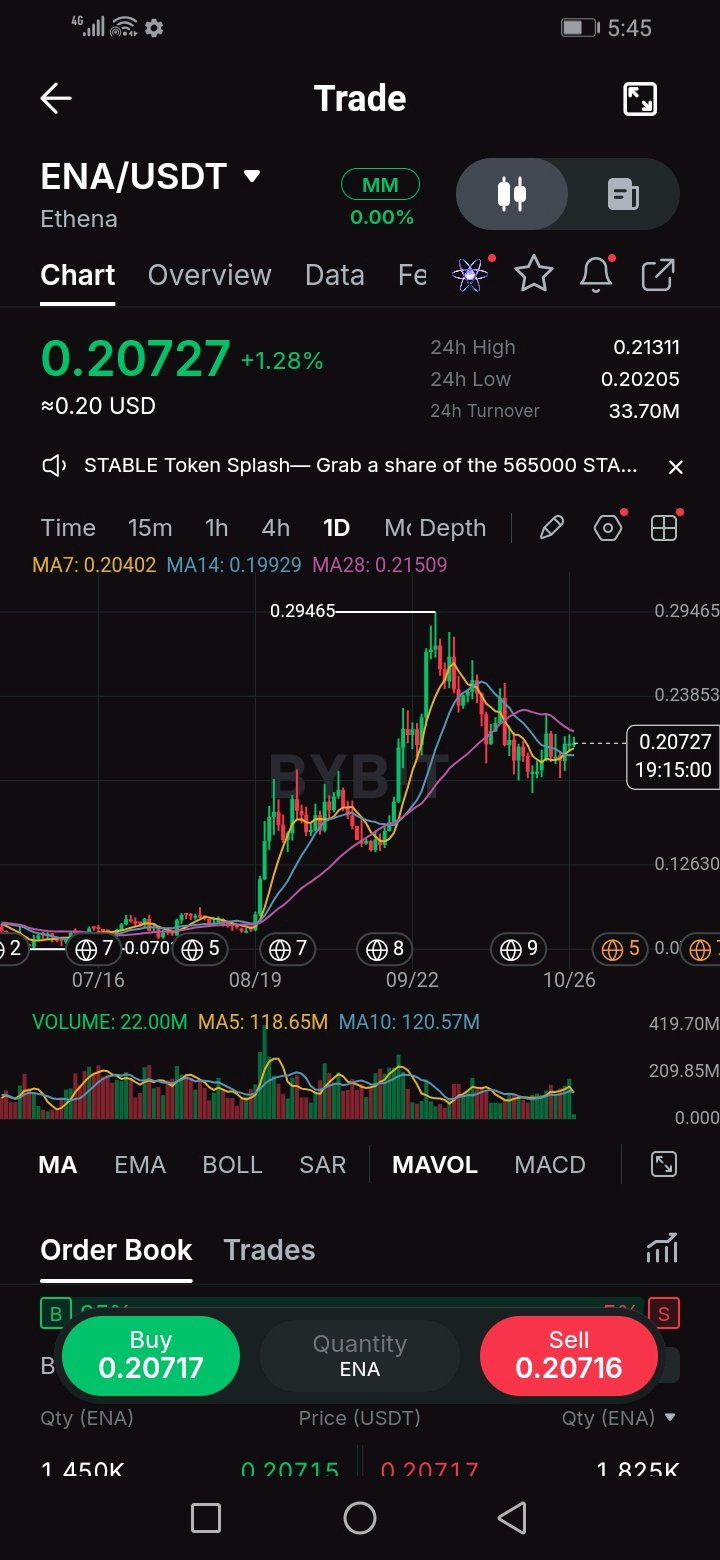This screenshot has height=1560, width=720.
Task: Tap the MM margin badge
Action: click(380, 185)
